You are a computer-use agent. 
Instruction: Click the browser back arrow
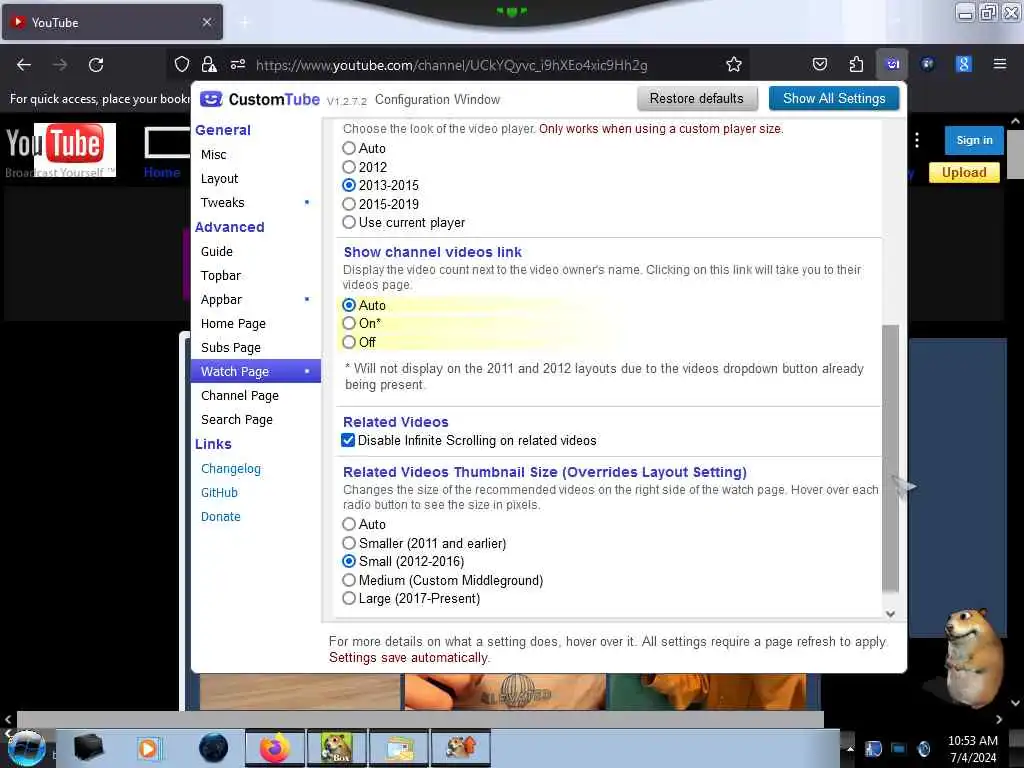tap(24, 65)
